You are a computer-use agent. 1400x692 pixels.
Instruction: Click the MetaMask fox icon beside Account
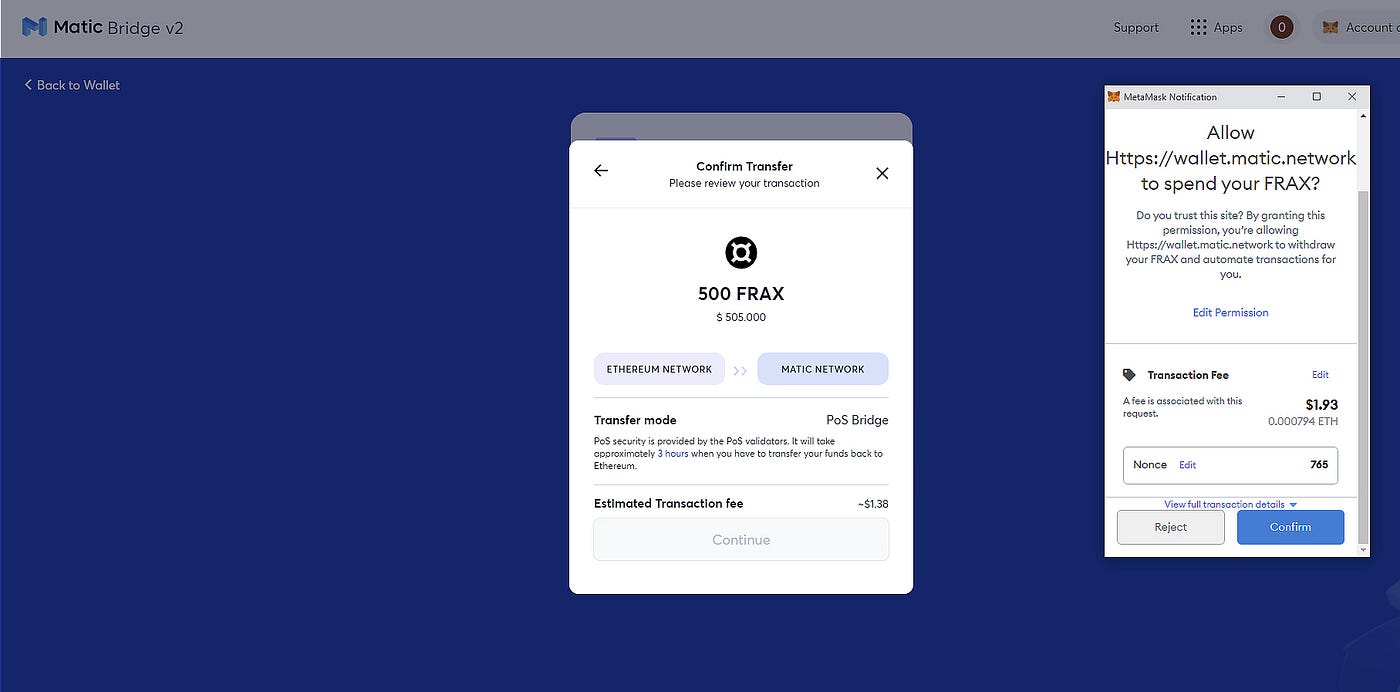[1330, 27]
